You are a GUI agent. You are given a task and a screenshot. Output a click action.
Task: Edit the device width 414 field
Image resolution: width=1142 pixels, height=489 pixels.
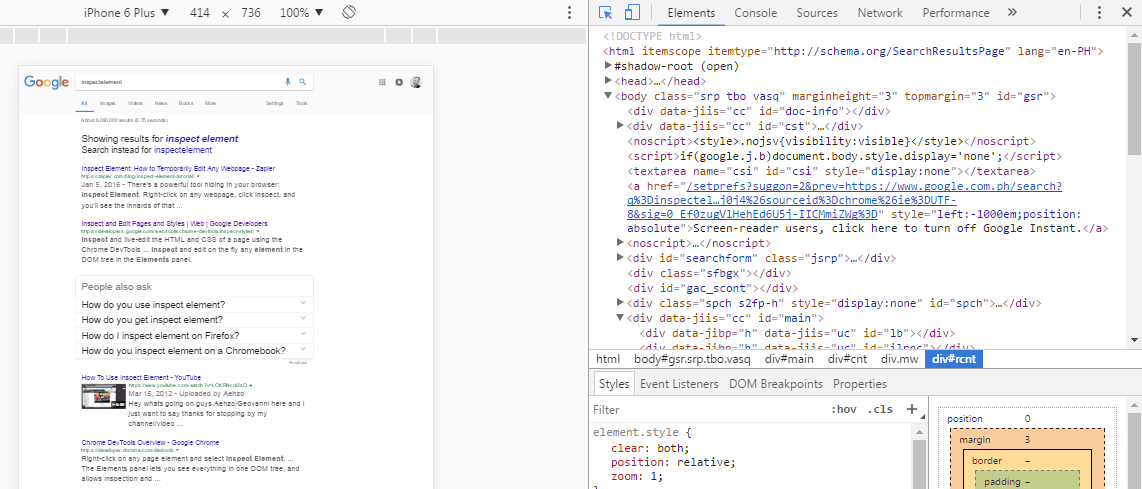200,12
